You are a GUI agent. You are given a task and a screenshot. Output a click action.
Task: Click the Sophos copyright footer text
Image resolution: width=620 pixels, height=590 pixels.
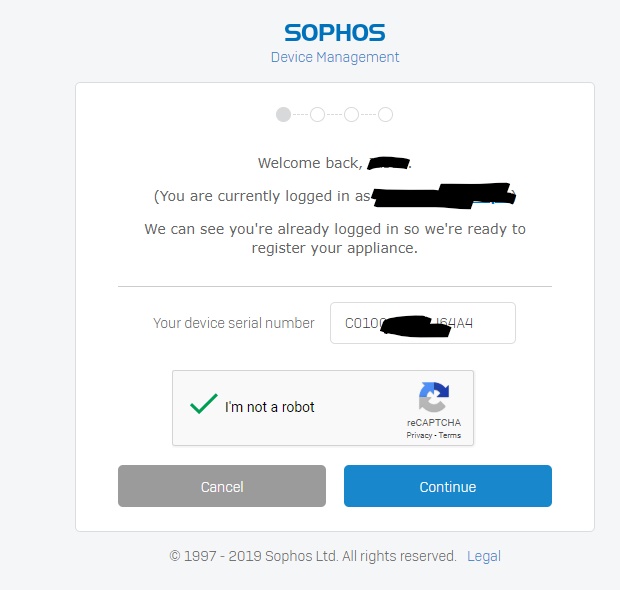[x=312, y=556]
